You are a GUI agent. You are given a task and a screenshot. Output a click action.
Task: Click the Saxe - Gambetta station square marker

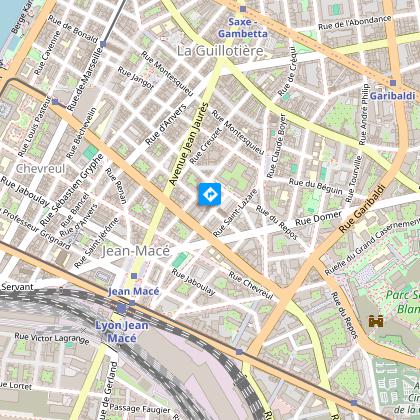point(243,9)
